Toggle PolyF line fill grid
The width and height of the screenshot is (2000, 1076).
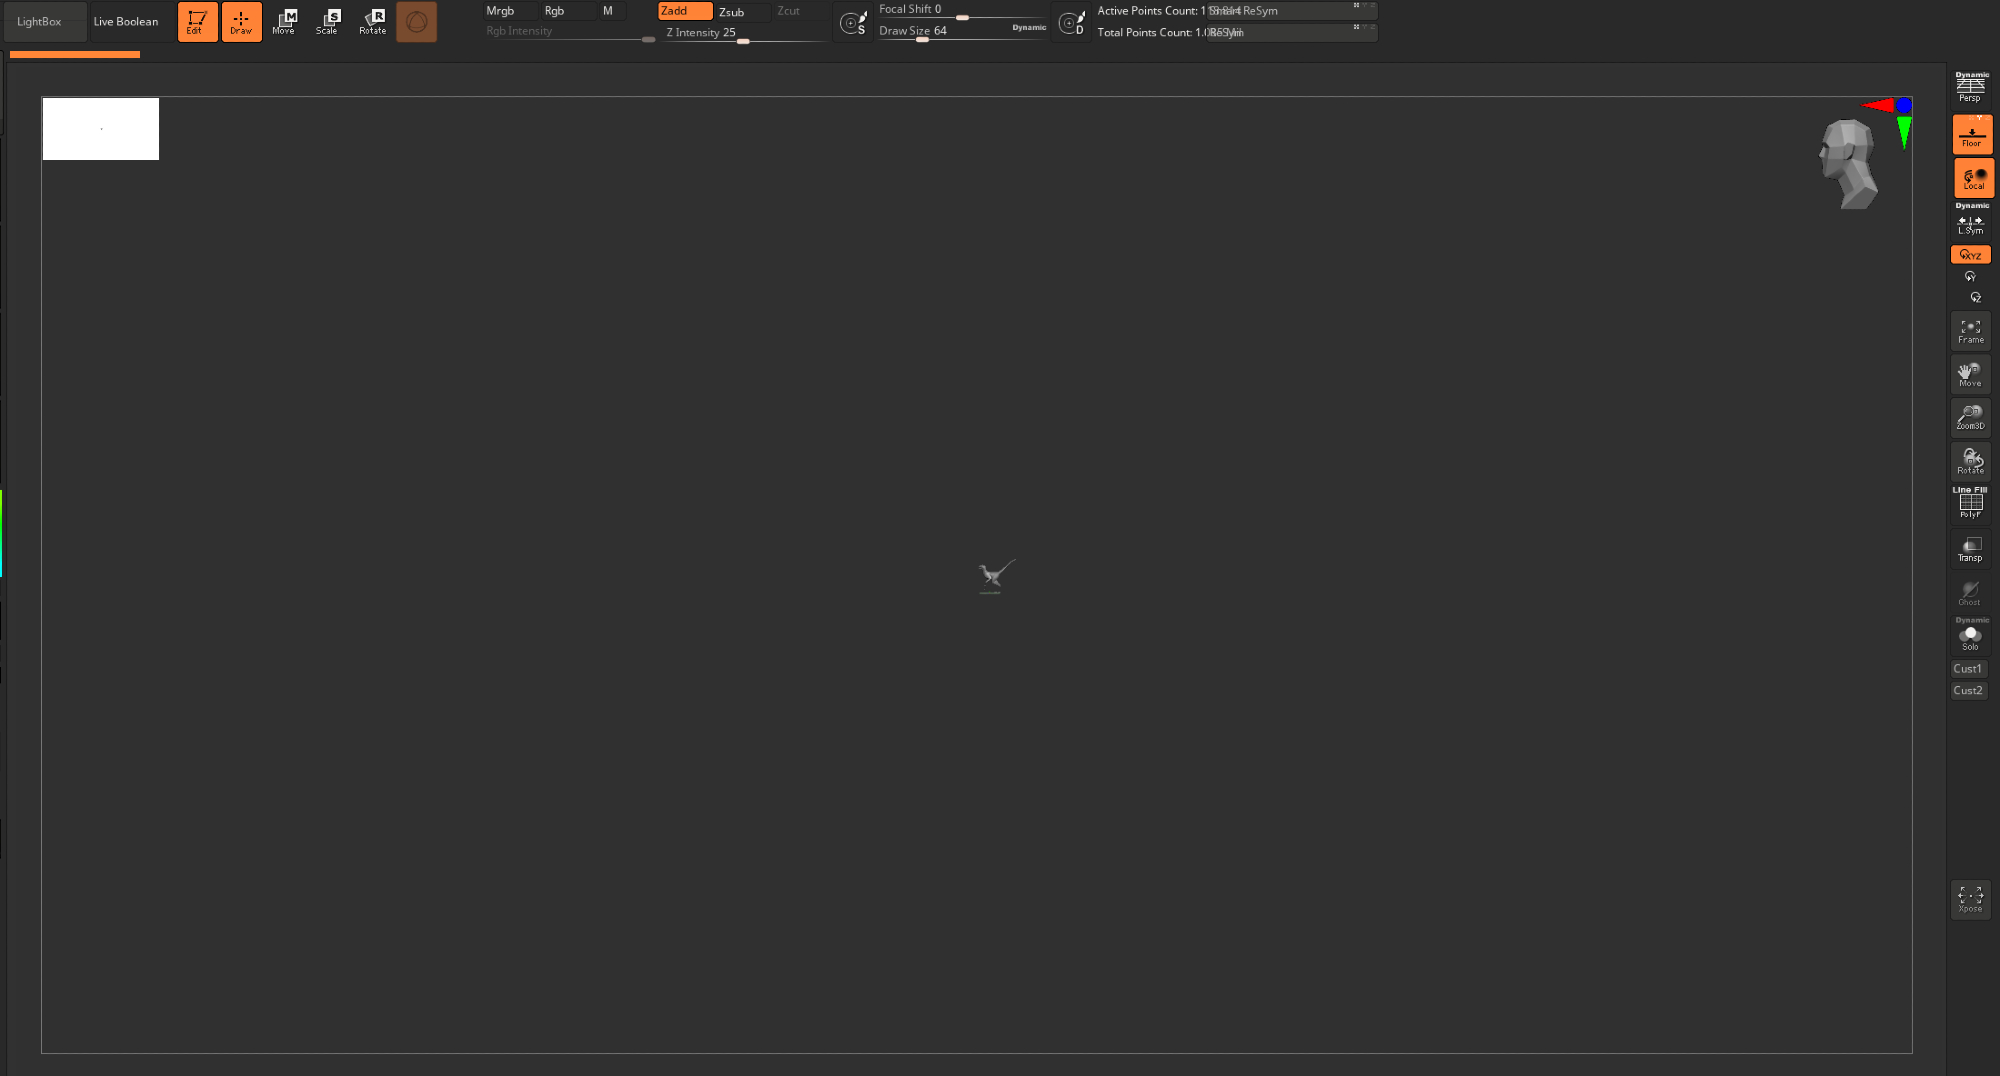coord(1970,503)
